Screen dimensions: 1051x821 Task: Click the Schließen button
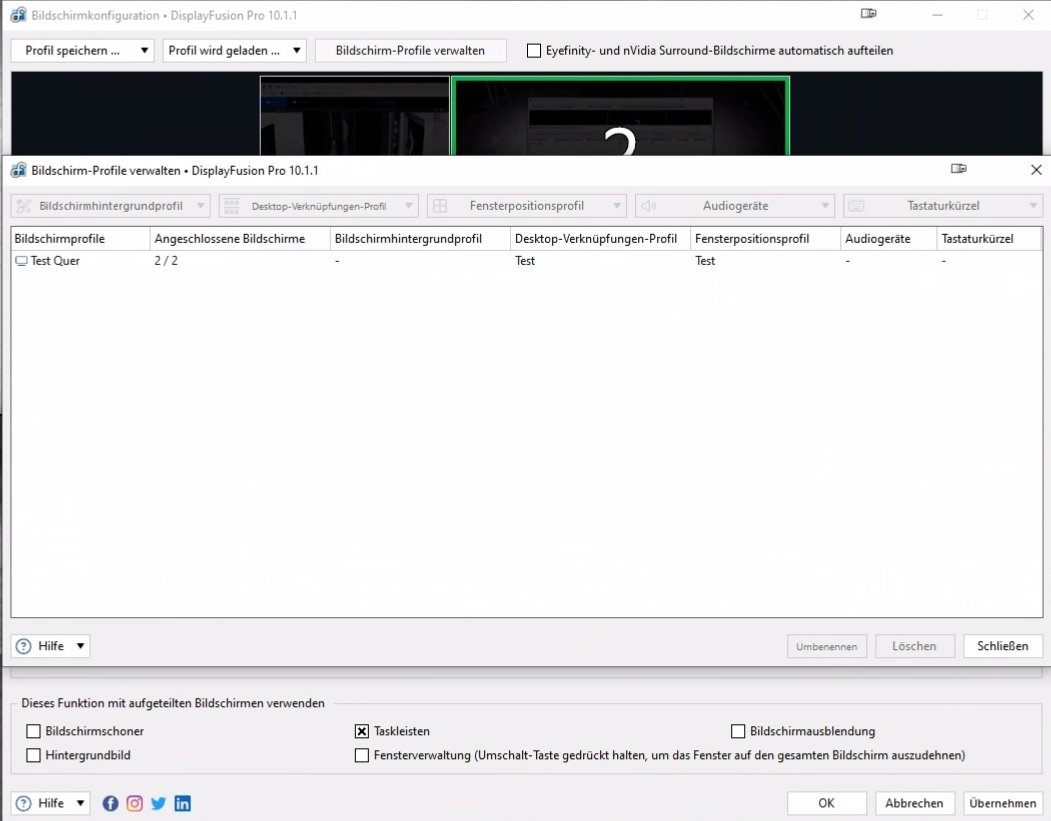[1003, 646]
